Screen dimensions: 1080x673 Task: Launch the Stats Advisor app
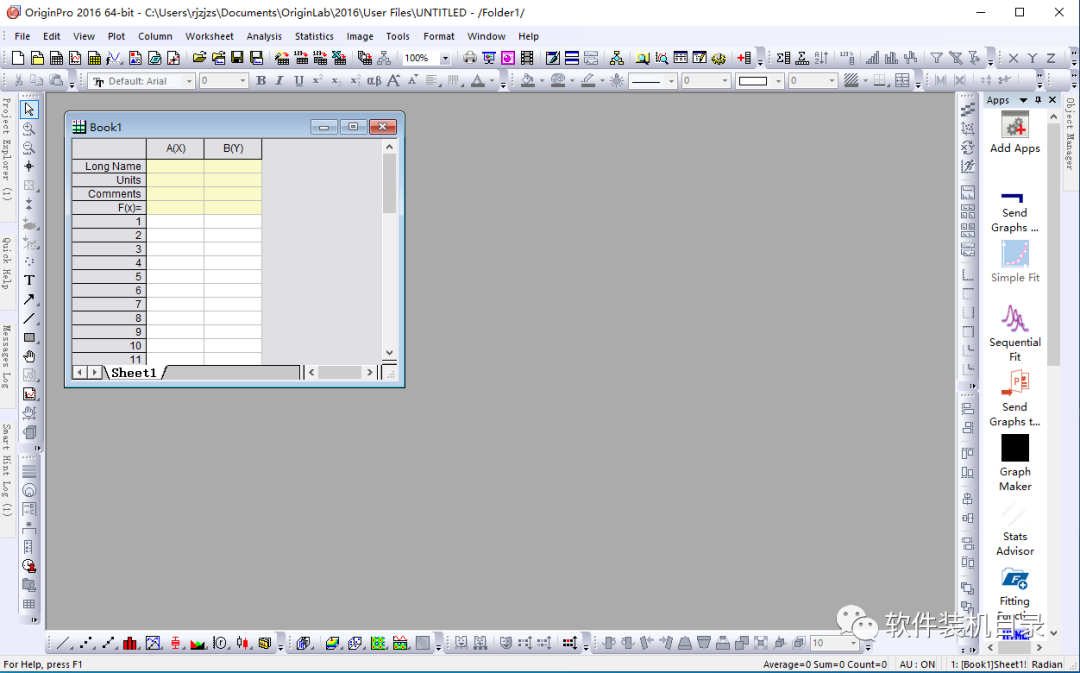(x=1015, y=528)
